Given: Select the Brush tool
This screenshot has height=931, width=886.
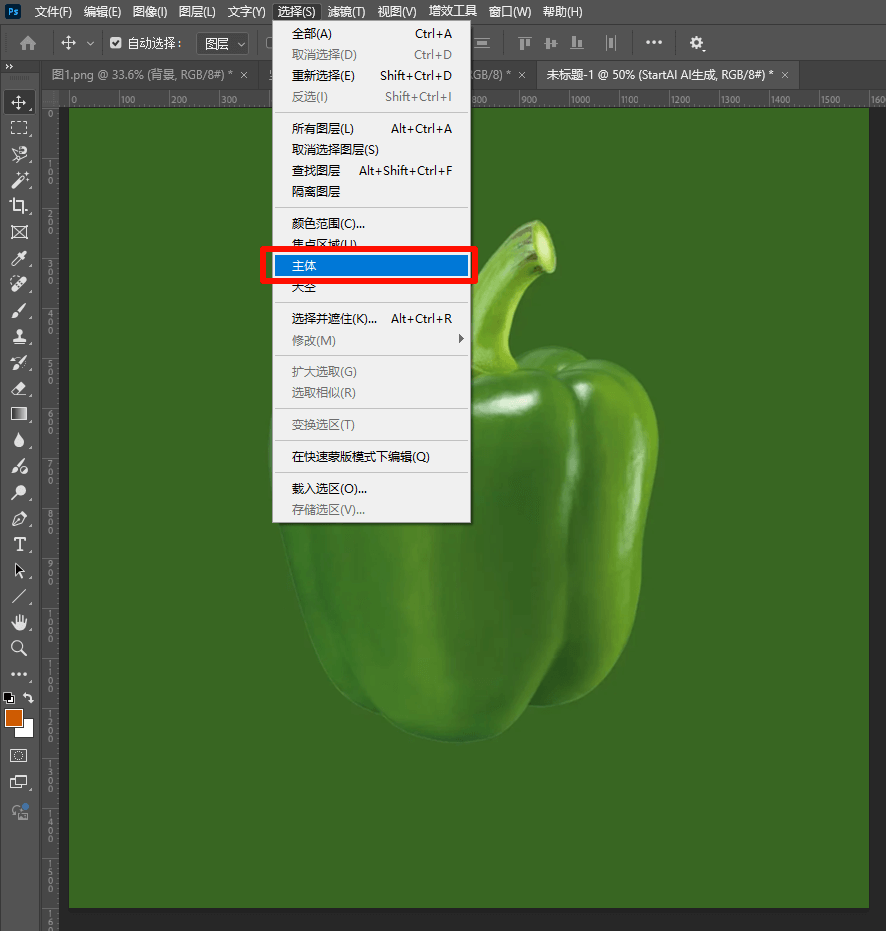Looking at the screenshot, I should click(x=19, y=310).
